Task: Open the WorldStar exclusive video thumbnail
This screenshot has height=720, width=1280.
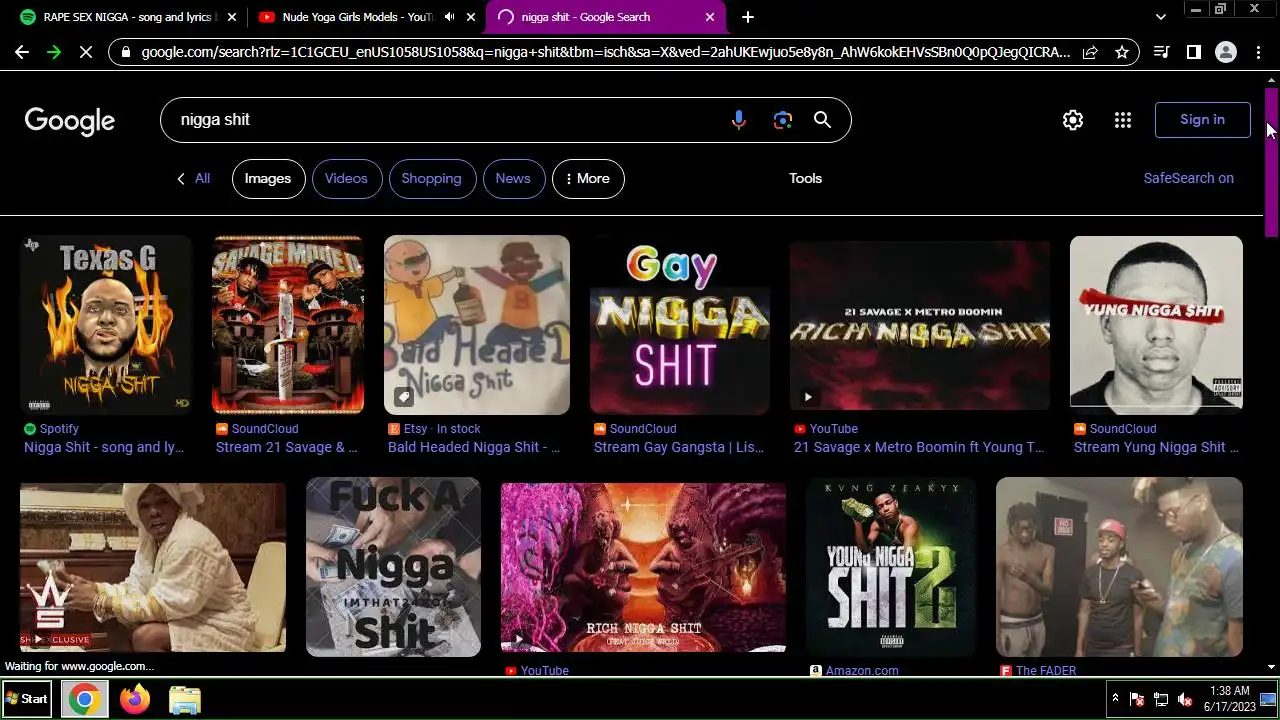Action: (153, 567)
